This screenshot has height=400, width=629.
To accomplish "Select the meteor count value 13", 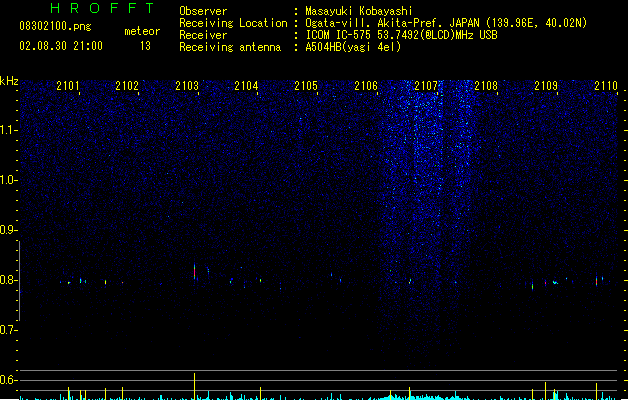I will tap(145, 46).
